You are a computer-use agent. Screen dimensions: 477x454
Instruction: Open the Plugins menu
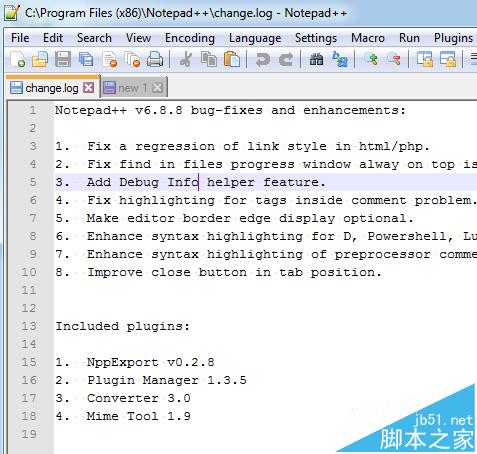[x=453, y=38]
